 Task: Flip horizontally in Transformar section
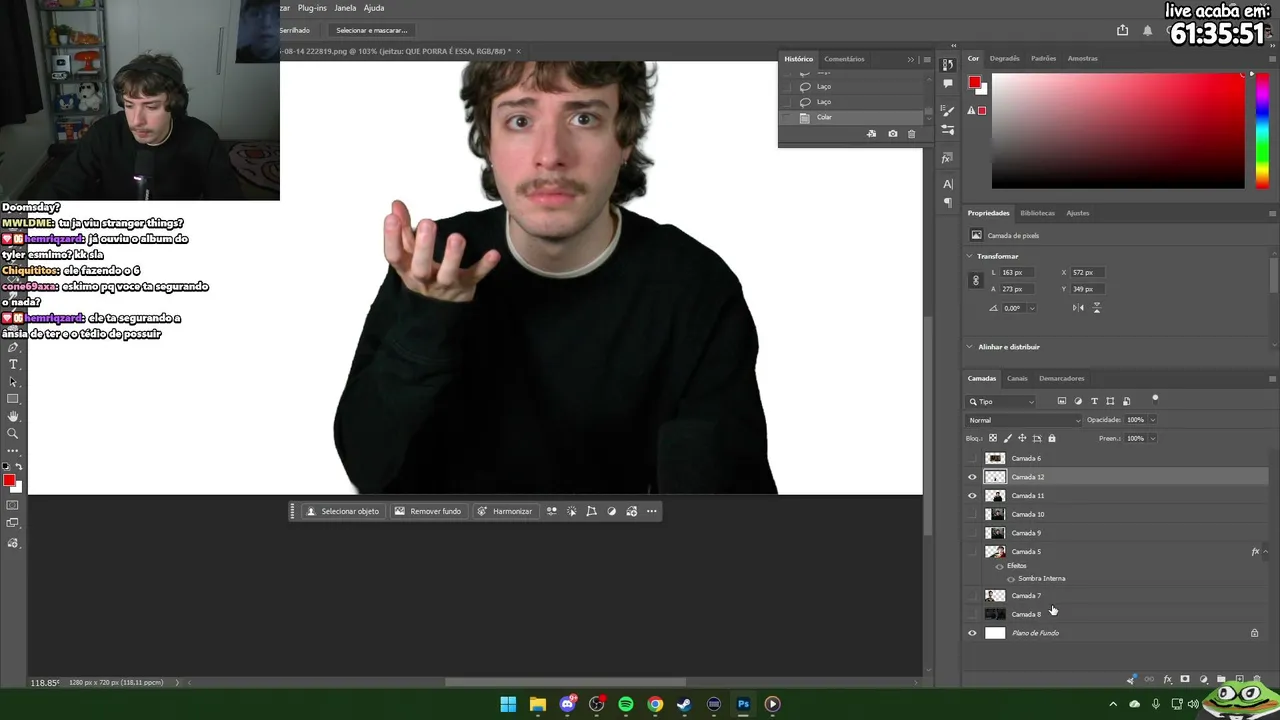(x=1078, y=308)
